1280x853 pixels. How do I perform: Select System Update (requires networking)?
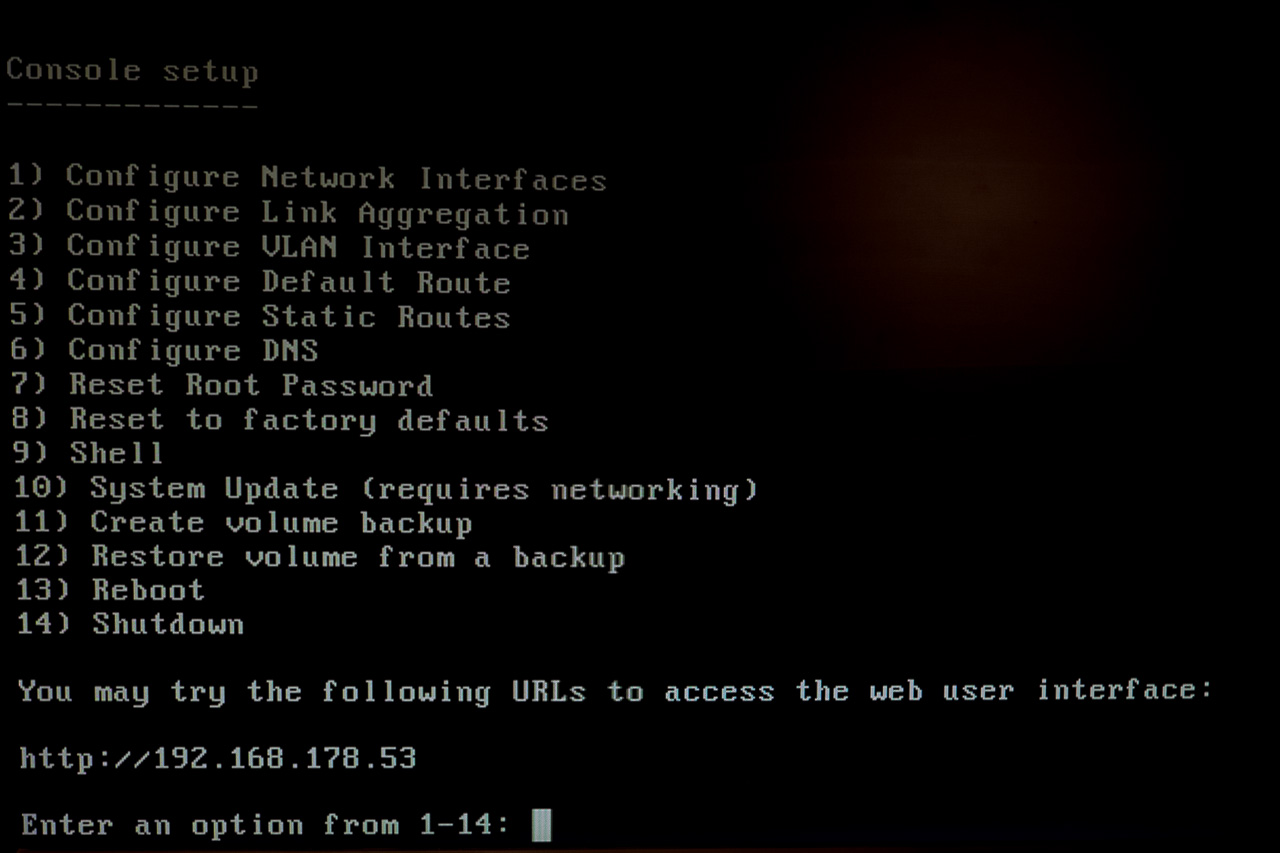(x=386, y=489)
